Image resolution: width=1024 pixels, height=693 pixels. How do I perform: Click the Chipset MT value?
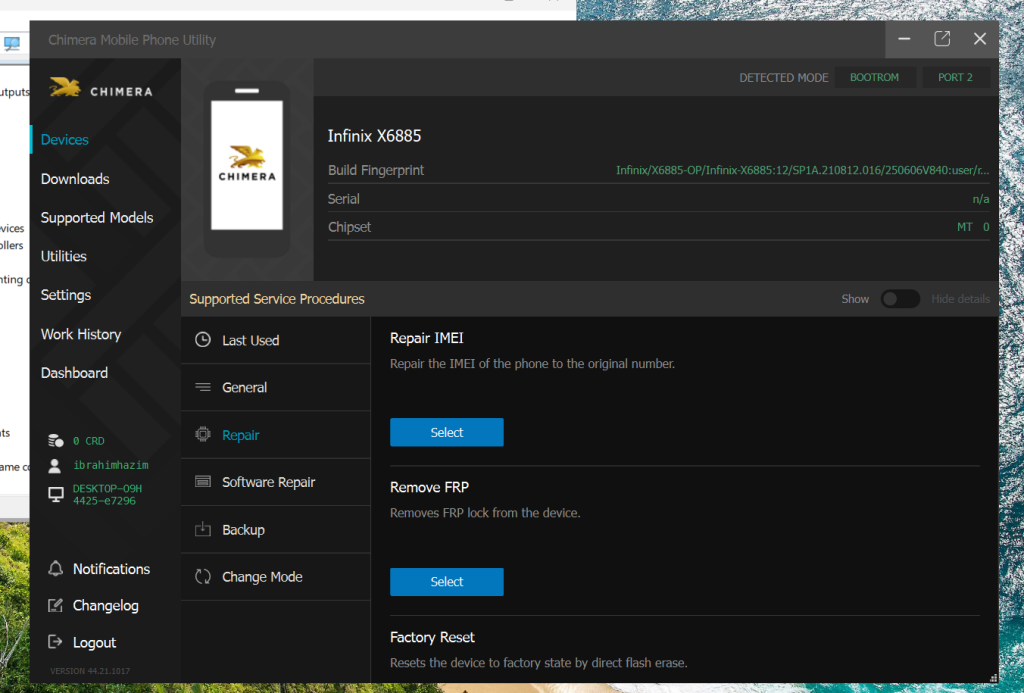click(973, 227)
